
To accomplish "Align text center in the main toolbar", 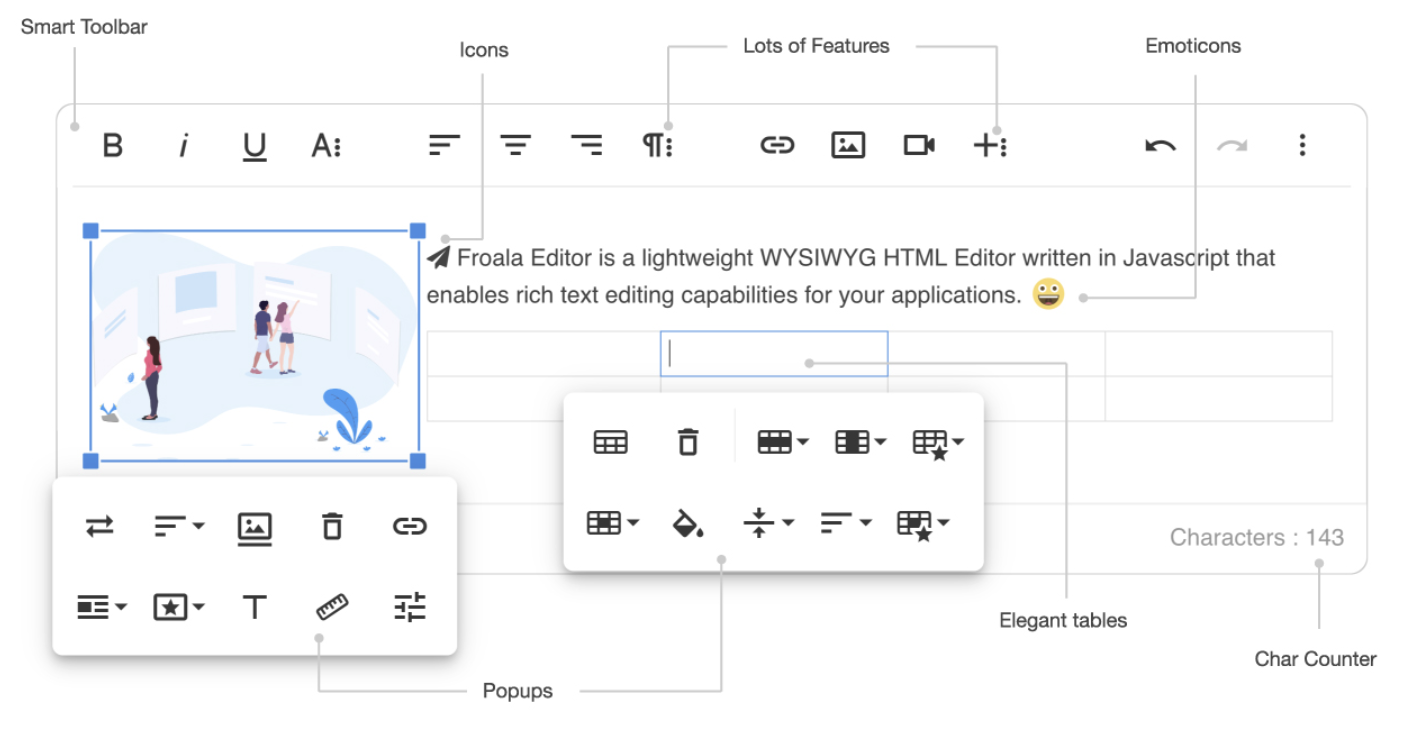I will click(515, 146).
